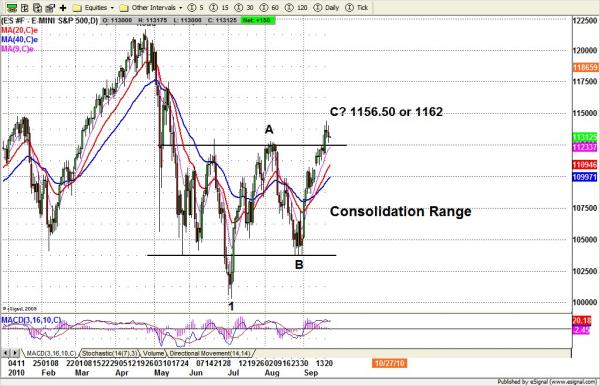Switch to 60-minute interval
The height and width of the screenshot is (386, 600).
(269, 8)
